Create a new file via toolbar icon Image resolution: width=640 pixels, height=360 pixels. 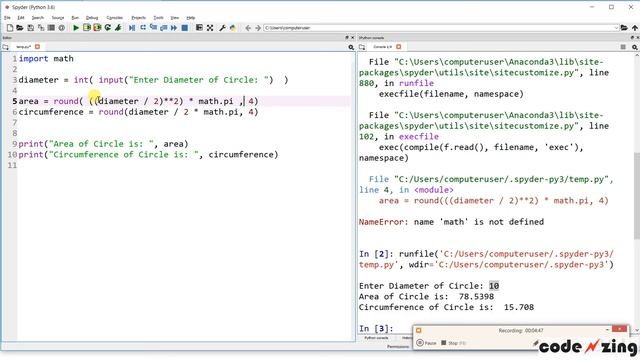(x=9, y=28)
